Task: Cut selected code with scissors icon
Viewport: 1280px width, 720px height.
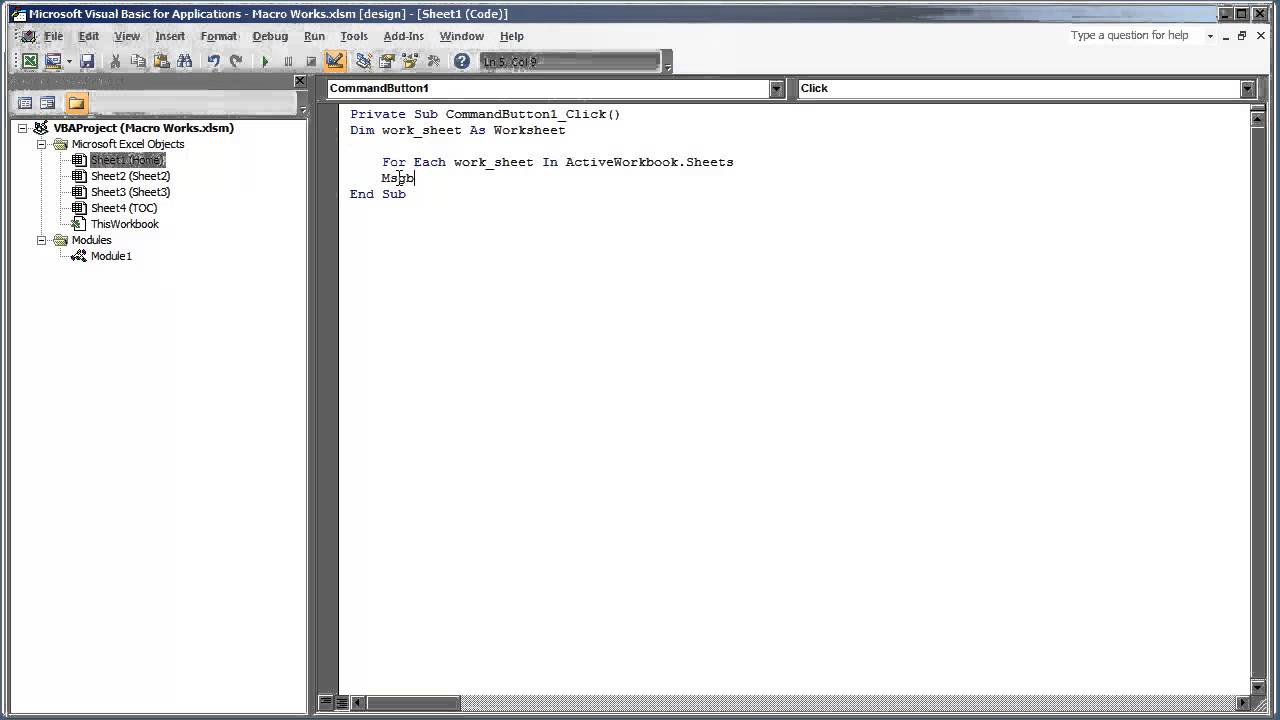Action: [115, 62]
